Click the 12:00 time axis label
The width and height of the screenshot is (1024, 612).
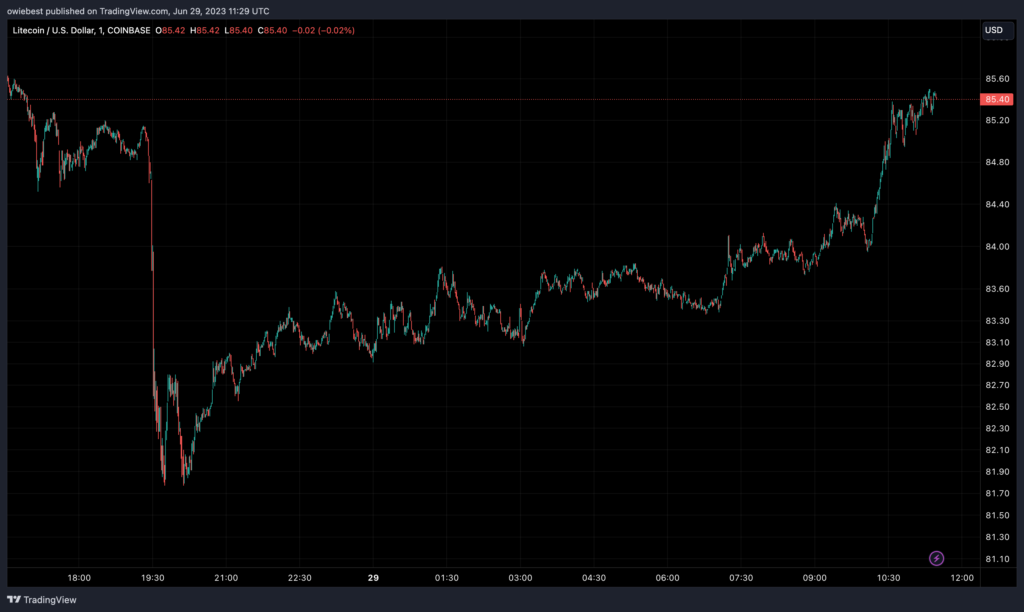pyautogui.click(x=961, y=578)
